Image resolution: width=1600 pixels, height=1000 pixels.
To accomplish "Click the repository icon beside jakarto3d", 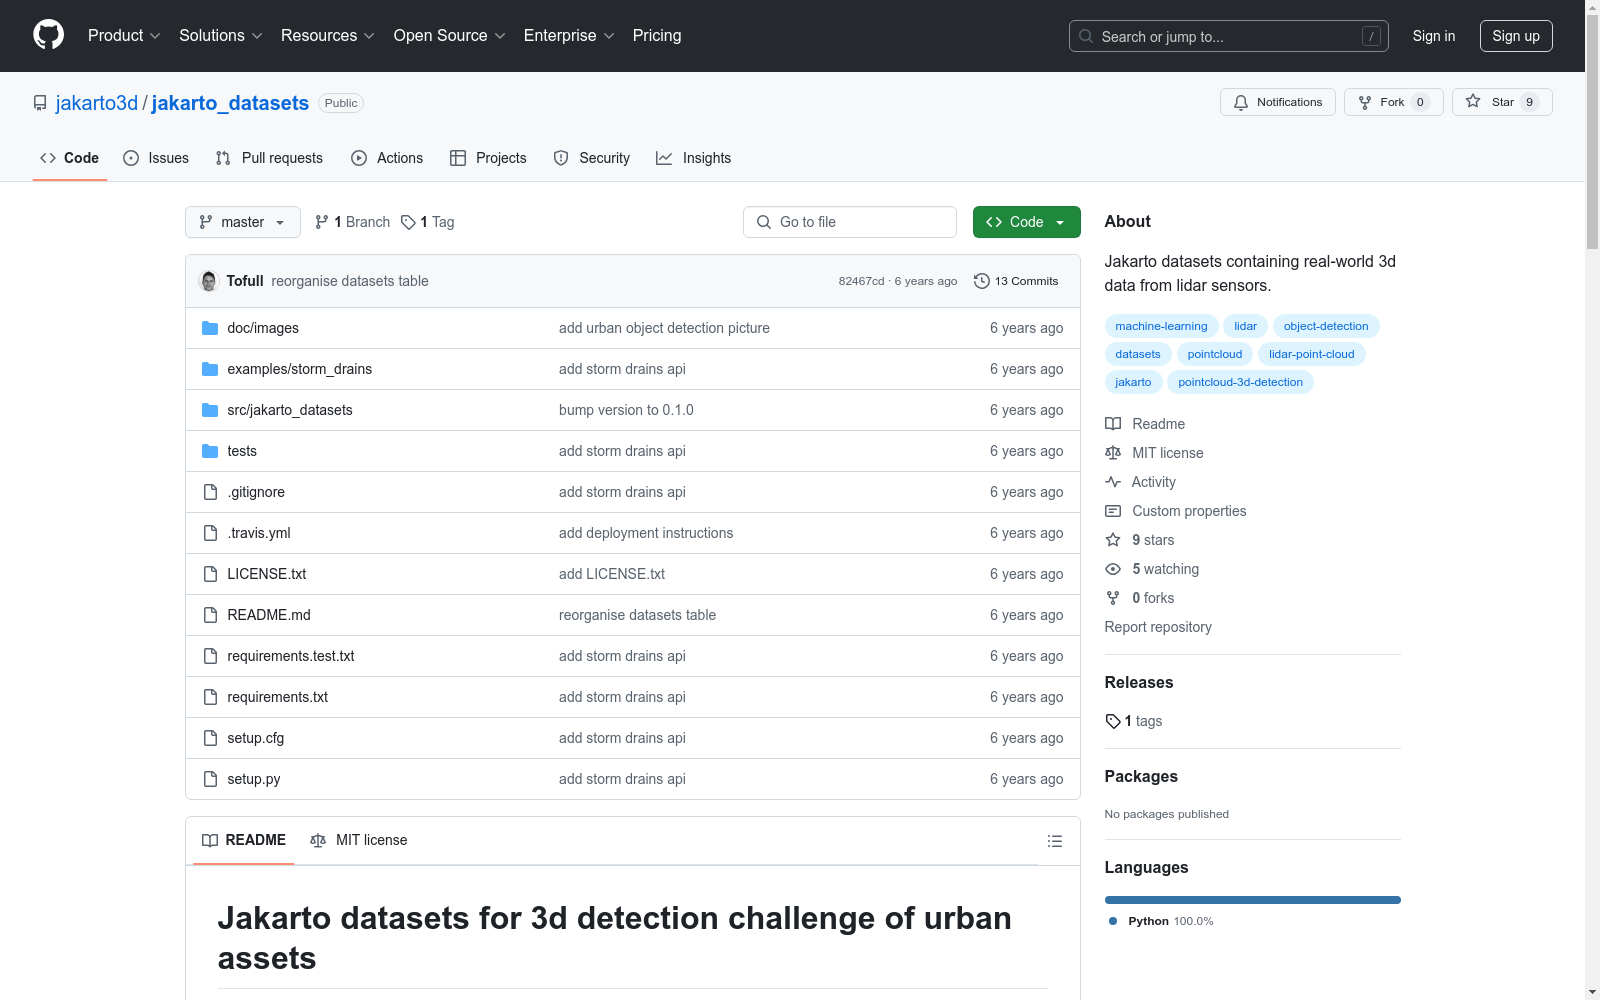I will pyautogui.click(x=40, y=103).
